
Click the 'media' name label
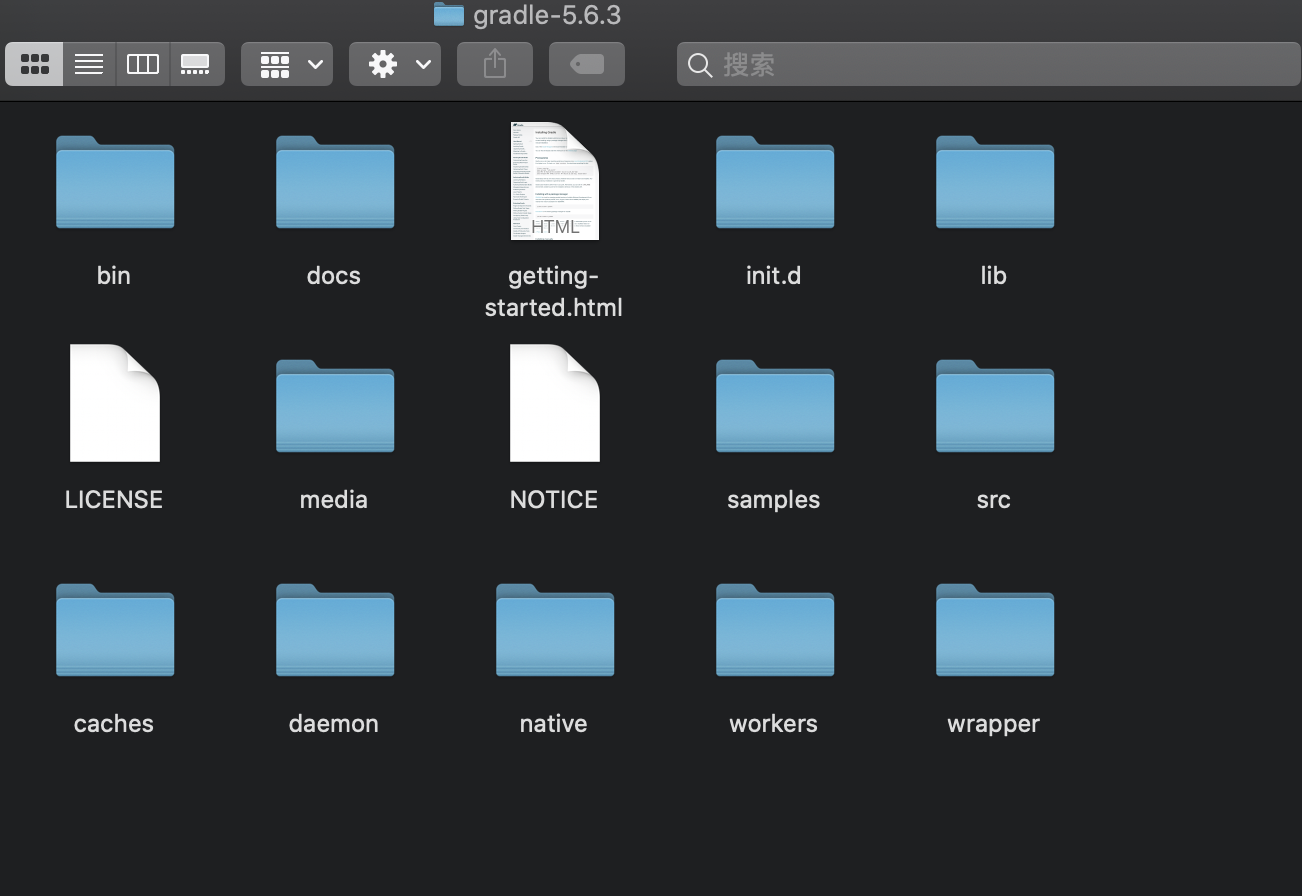334,500
